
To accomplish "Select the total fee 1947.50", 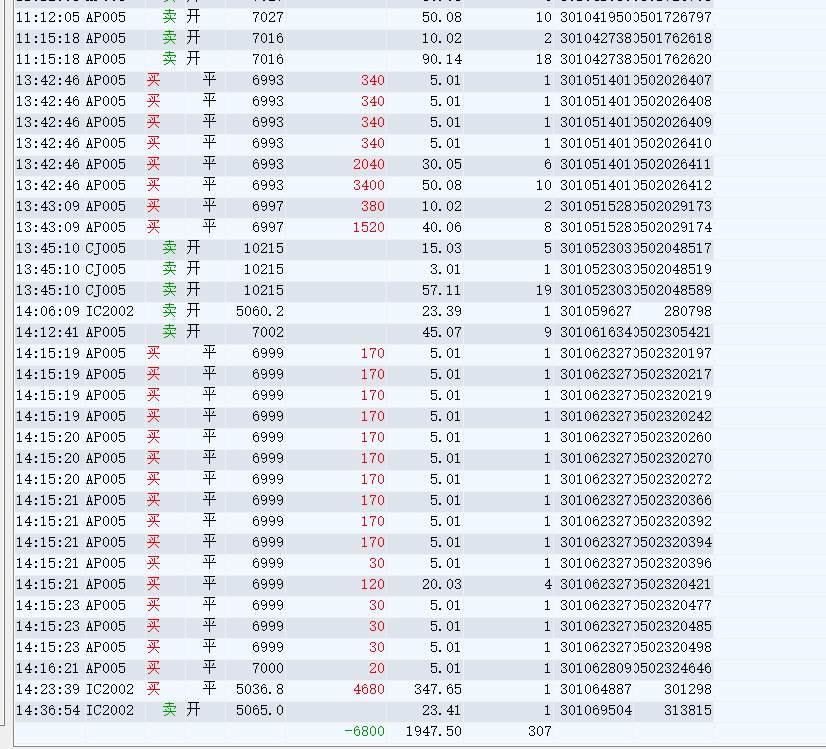I will (x=434, y=732).
